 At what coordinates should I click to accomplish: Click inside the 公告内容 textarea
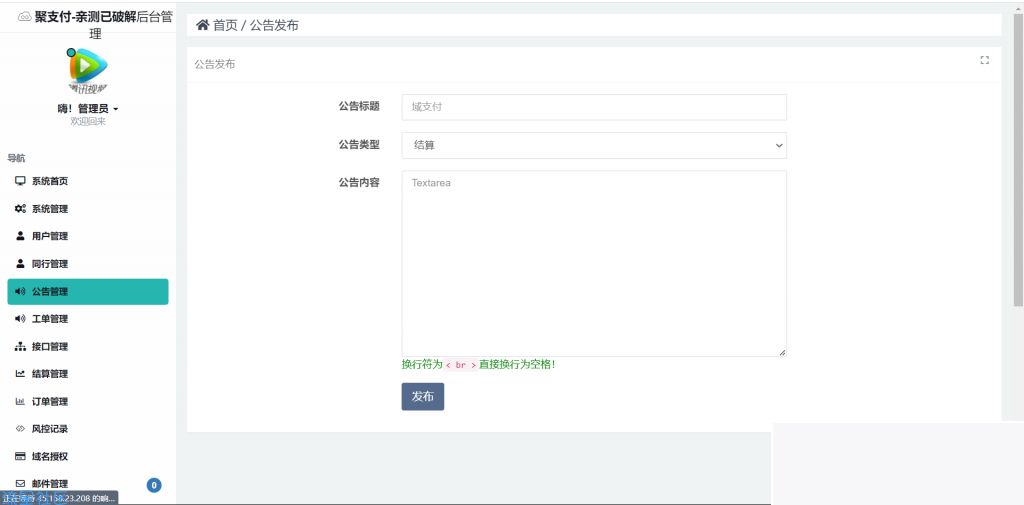[594, 263]
